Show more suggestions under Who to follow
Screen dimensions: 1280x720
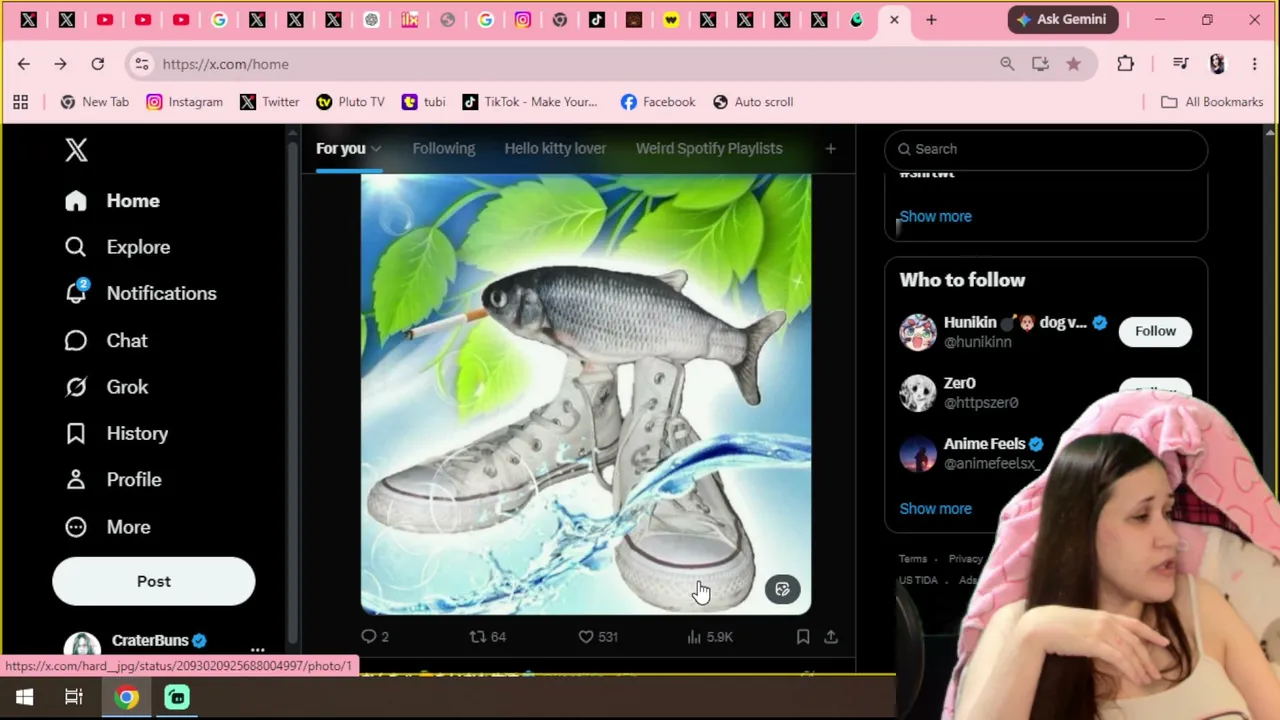(935, 509)
